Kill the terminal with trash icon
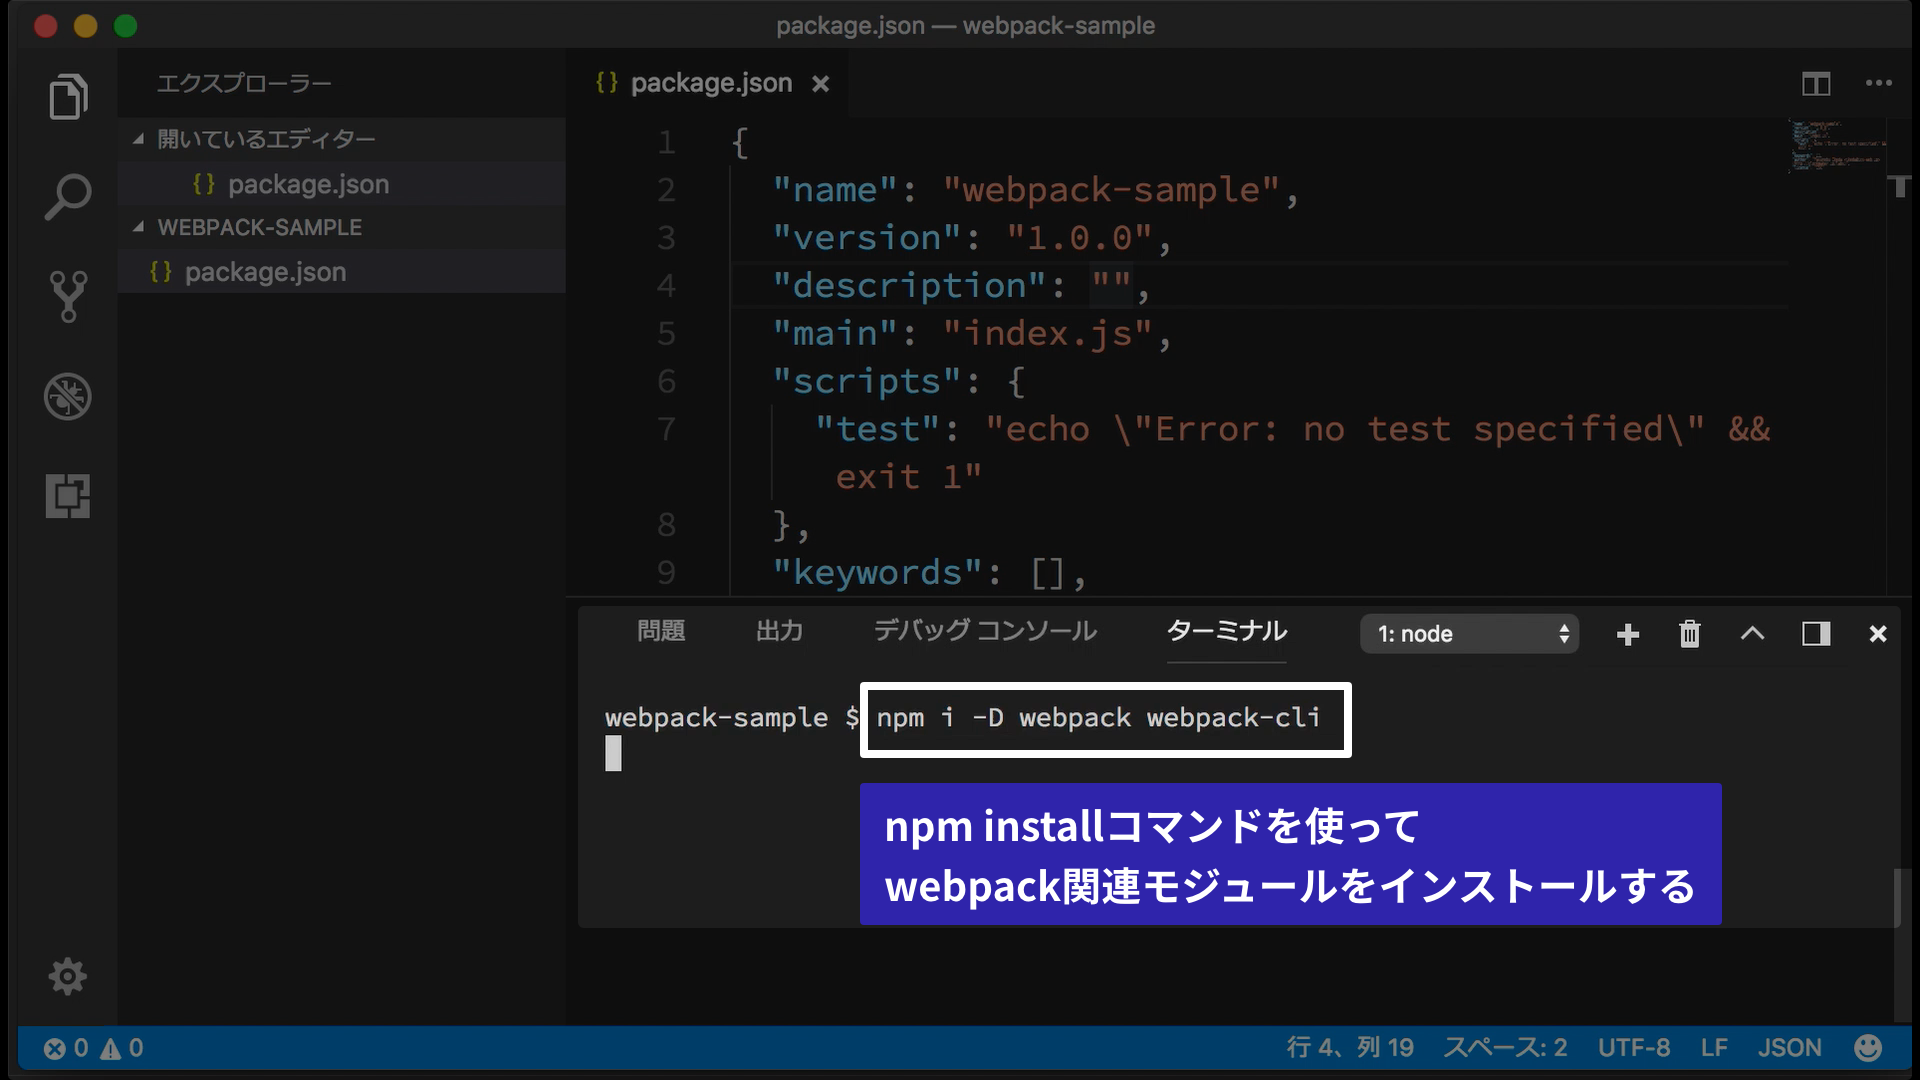 pyautogui.click(x=1690, y=634)
